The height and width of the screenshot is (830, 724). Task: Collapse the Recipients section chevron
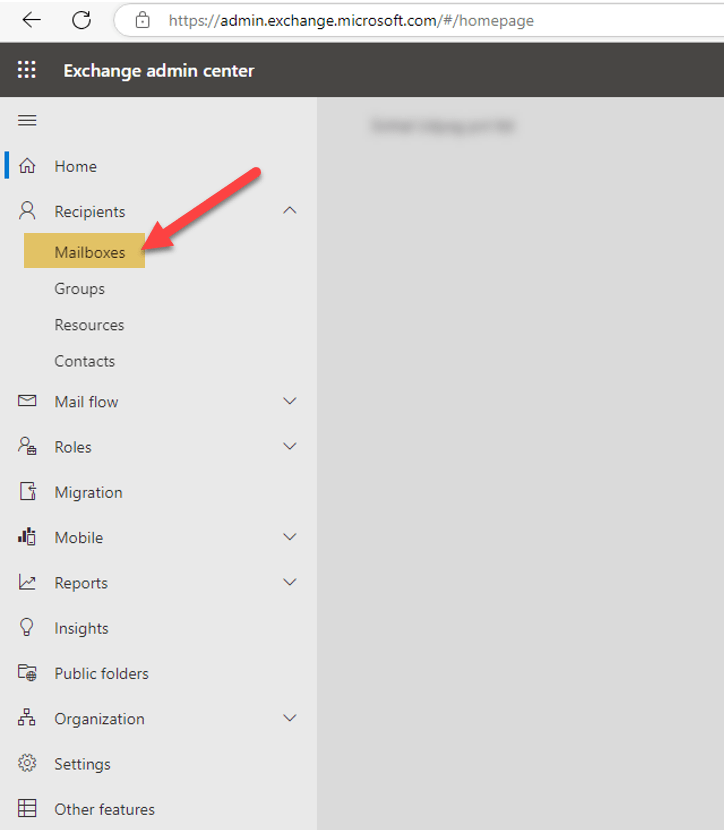click(x=290, y=211)
